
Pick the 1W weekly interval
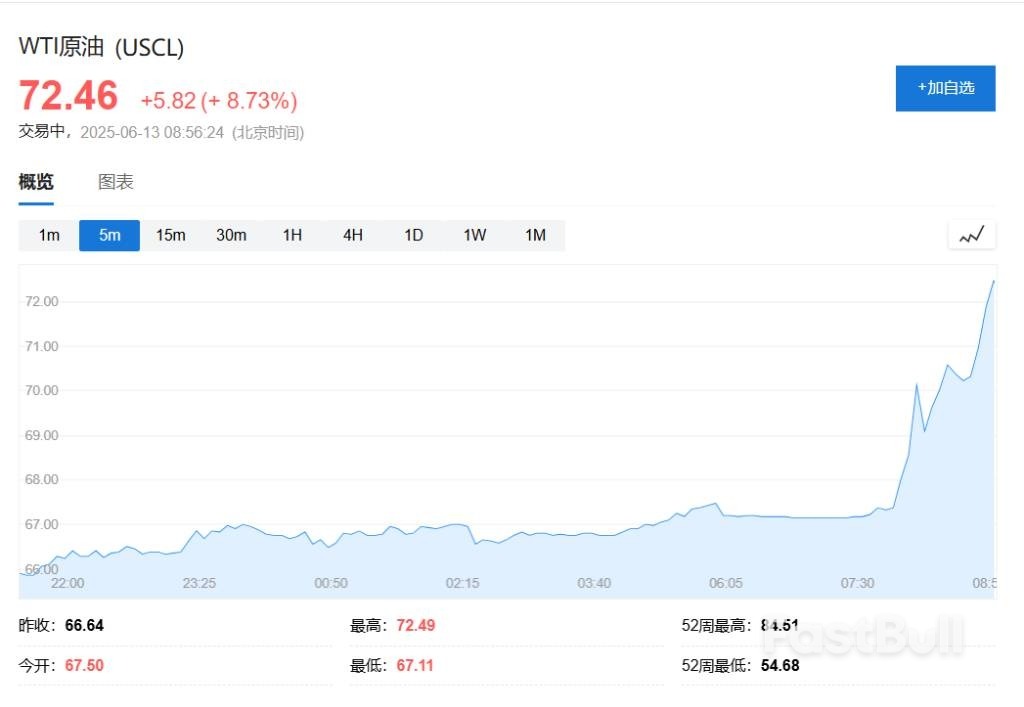[x=474, y=236]
